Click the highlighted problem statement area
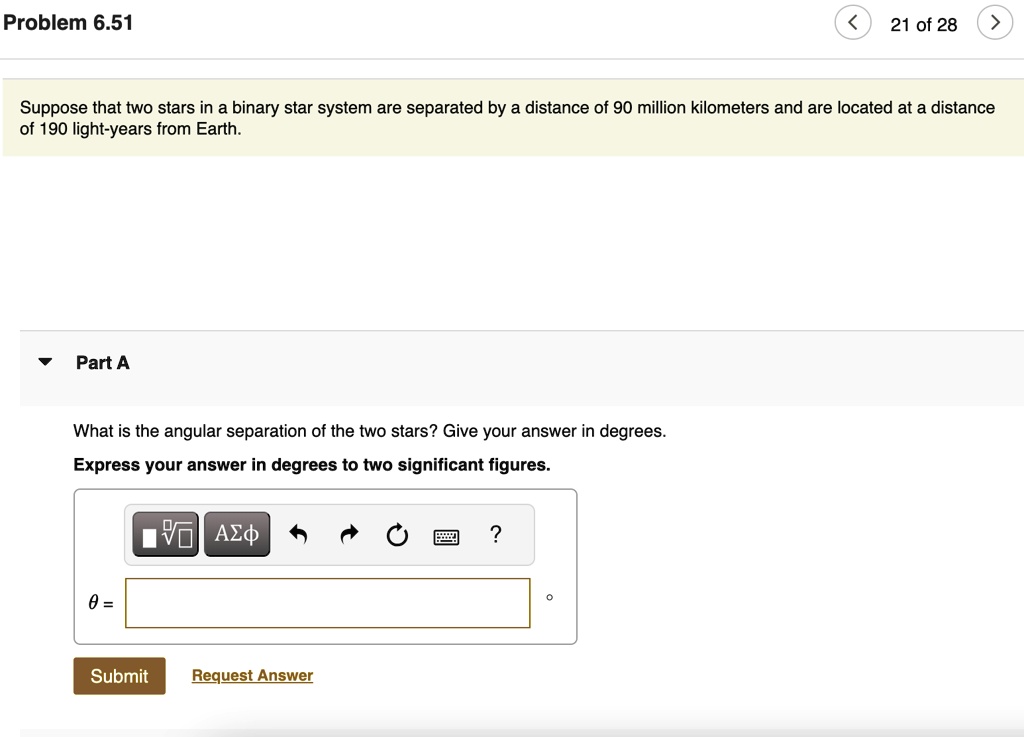 click(x=512, y=117)
